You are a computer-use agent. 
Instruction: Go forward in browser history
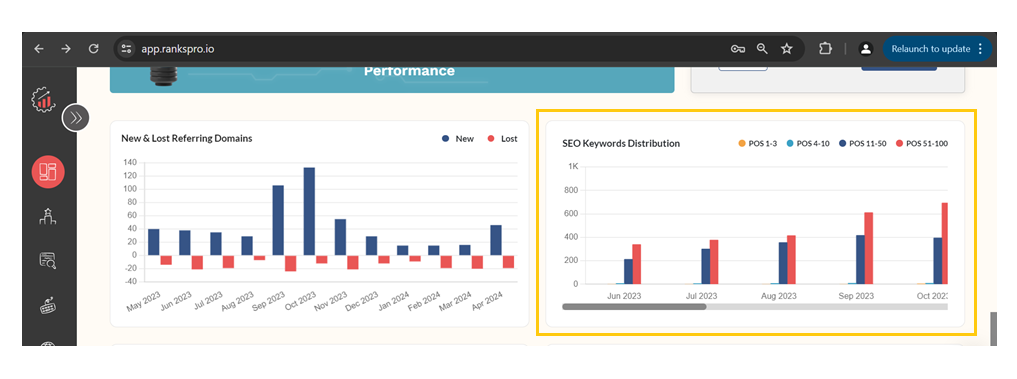click(x=66, y=49)
